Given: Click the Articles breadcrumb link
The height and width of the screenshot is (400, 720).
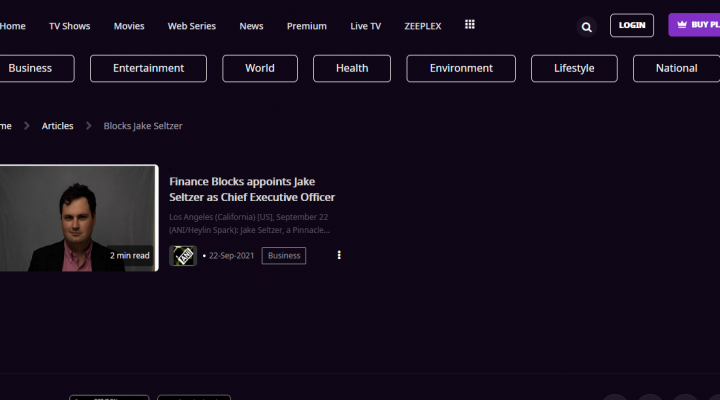Looking at the screenshot, I should tap(57, 126).
